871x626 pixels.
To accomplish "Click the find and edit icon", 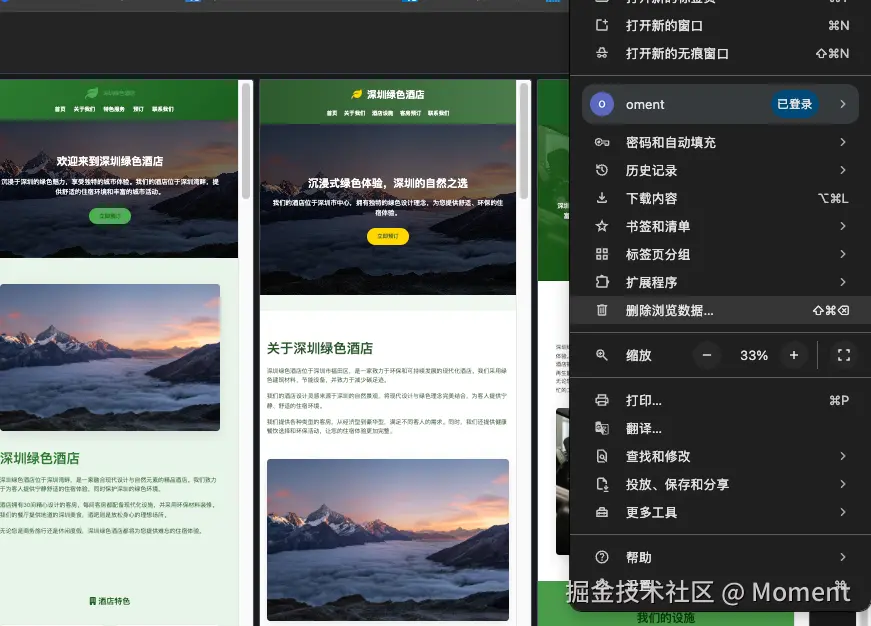I will point(602,456).
